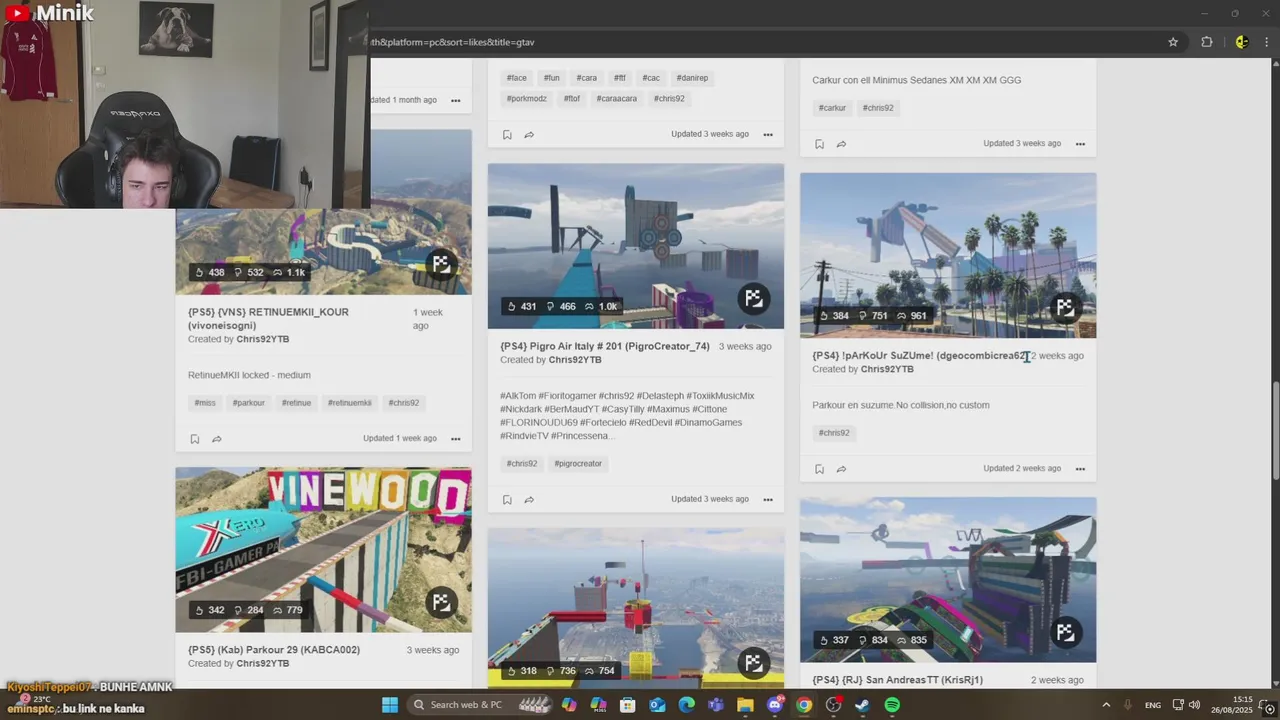Open the {PS5} {VNS} RETINUEMKII_KOUR job title
This screenshot has height=720, width=1280.
pyautogui.click(x=268, y=319)
